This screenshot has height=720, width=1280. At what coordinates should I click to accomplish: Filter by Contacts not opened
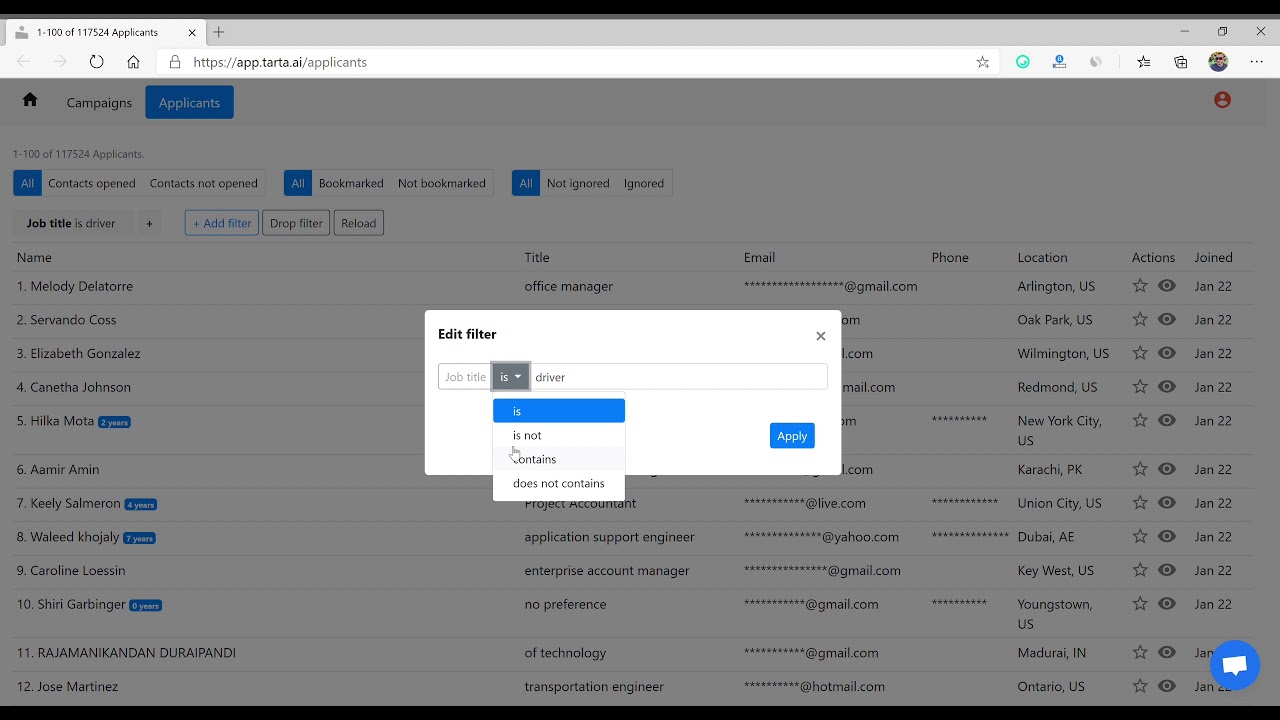(204, 183)
